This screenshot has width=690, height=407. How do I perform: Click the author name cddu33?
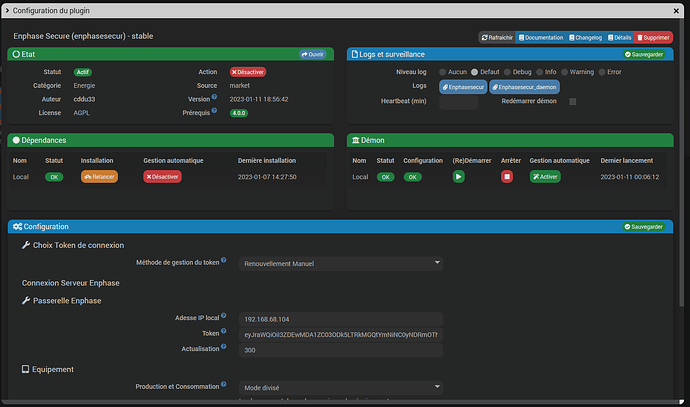point(84,99)
